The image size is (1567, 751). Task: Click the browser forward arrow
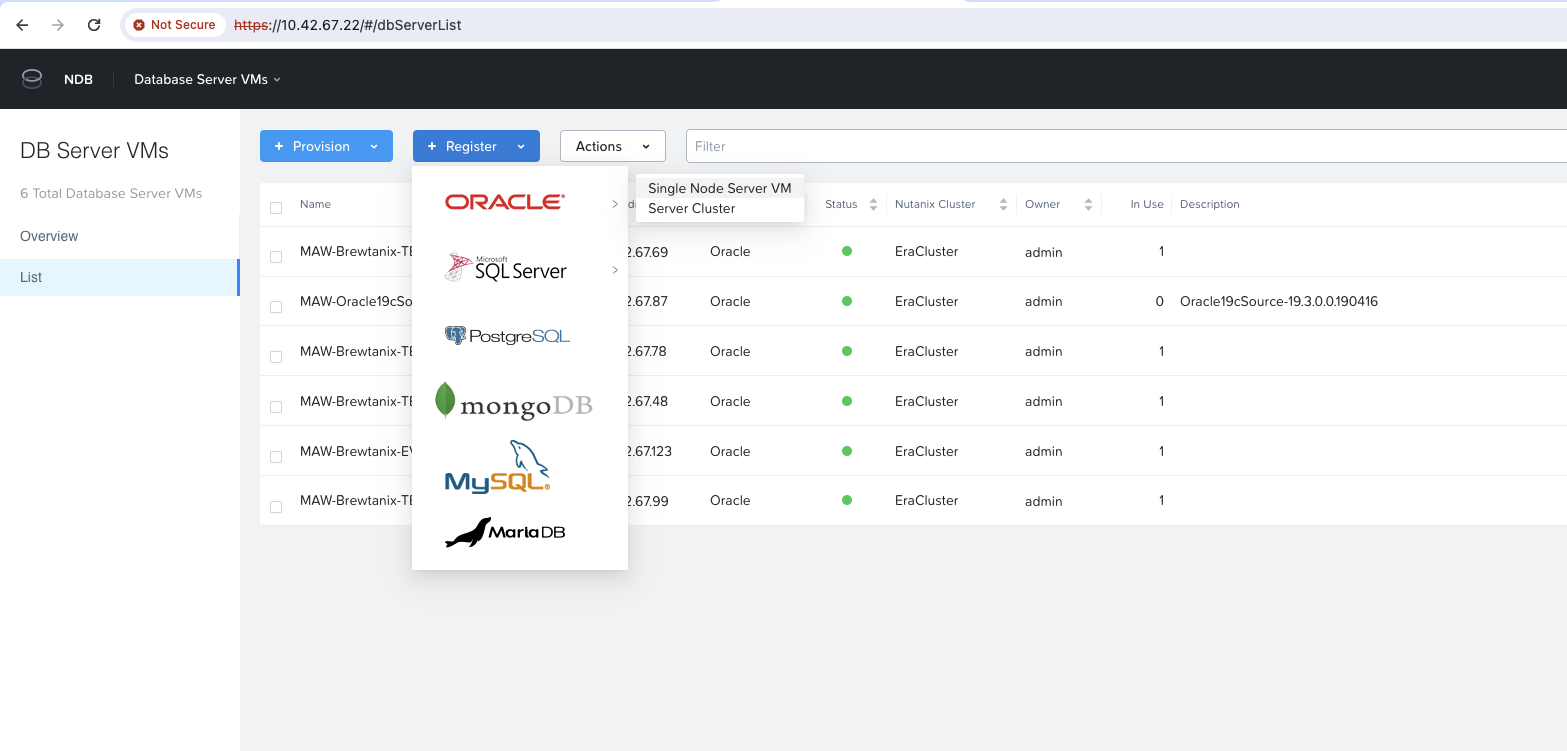58,25
